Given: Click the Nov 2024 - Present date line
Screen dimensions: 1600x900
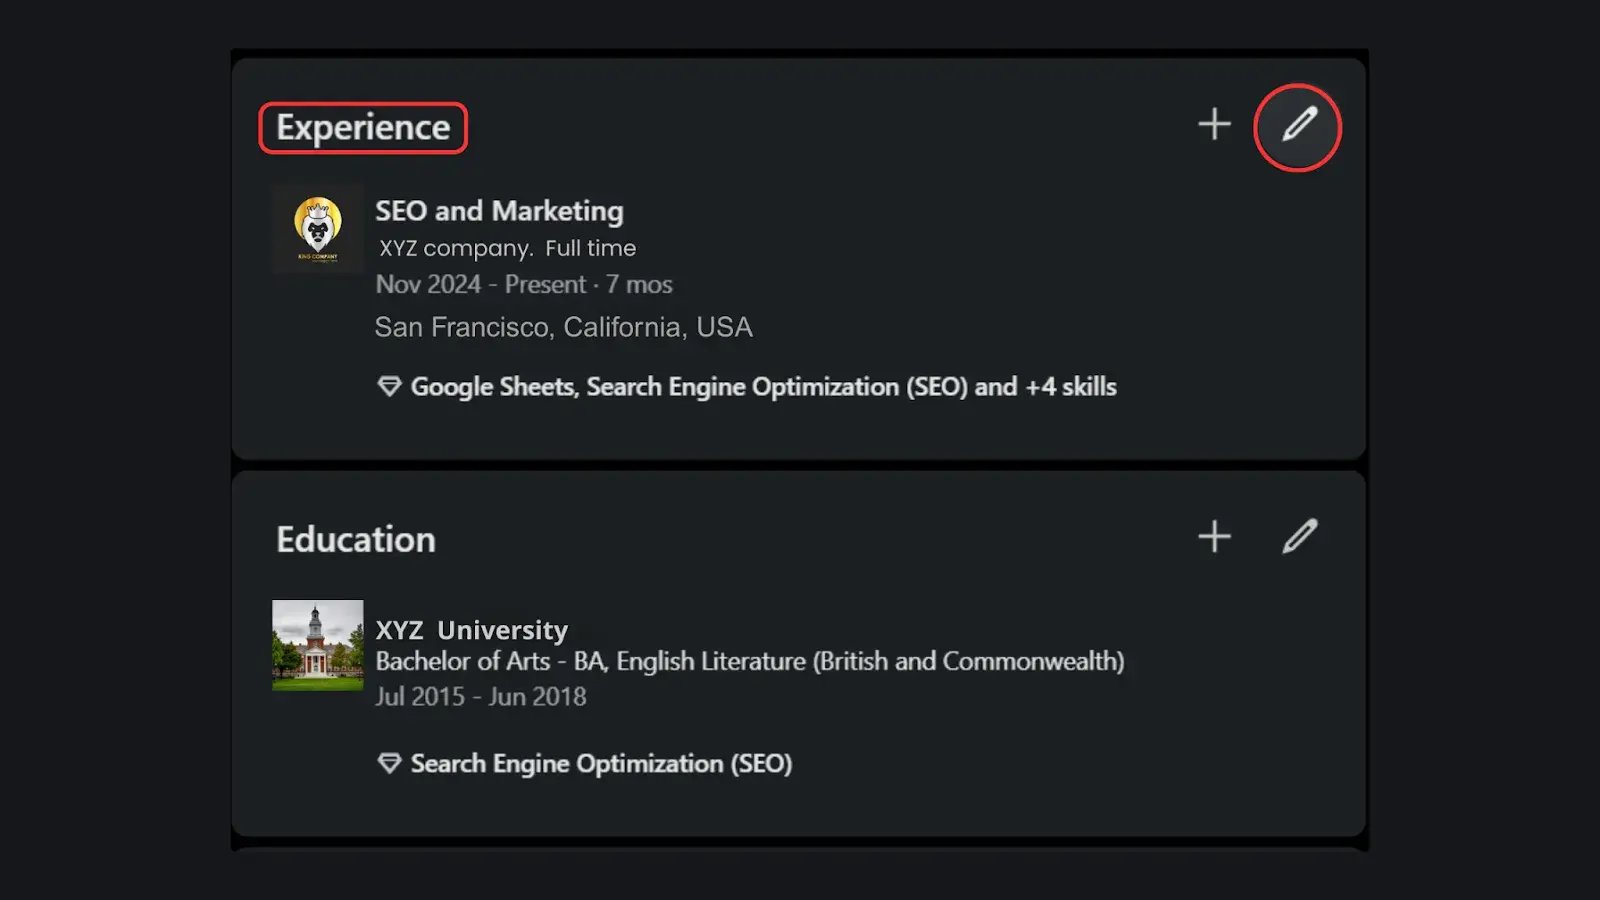Looking at the screenshot, I should click(x=523, y=285).
